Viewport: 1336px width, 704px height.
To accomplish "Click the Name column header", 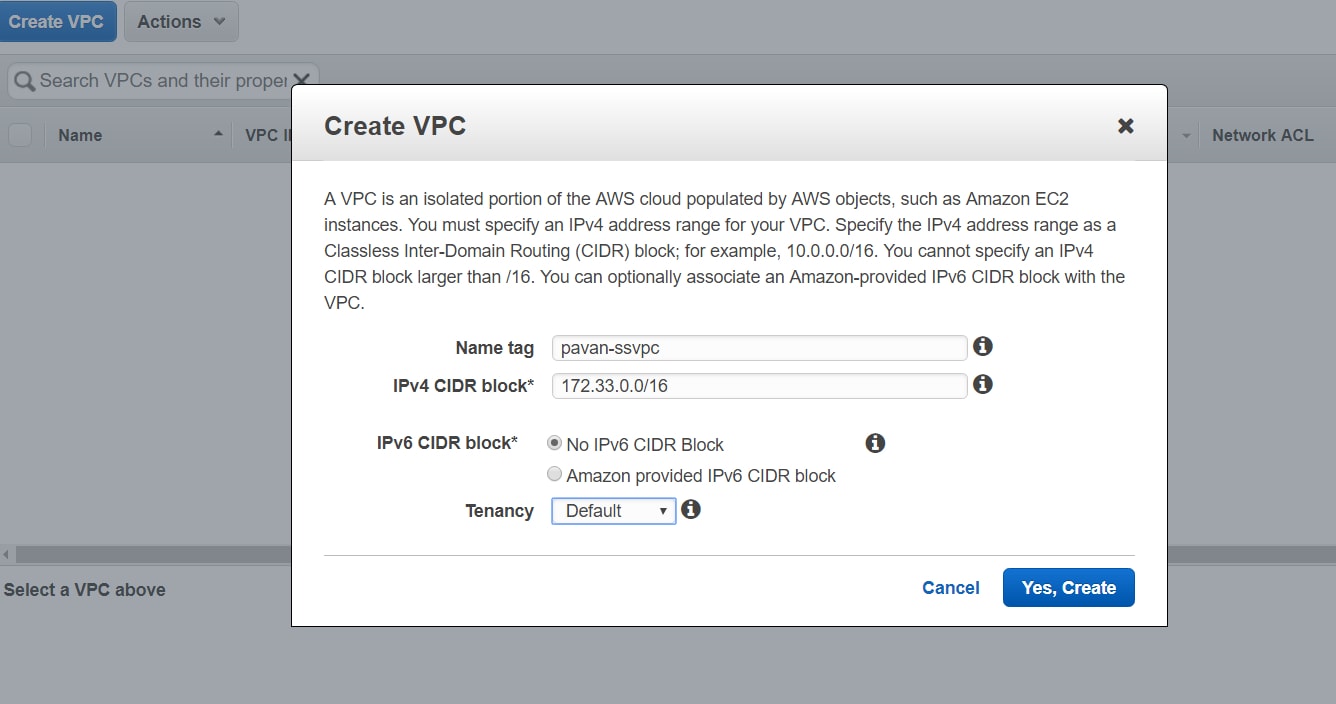I will click(x=80, y=135).
